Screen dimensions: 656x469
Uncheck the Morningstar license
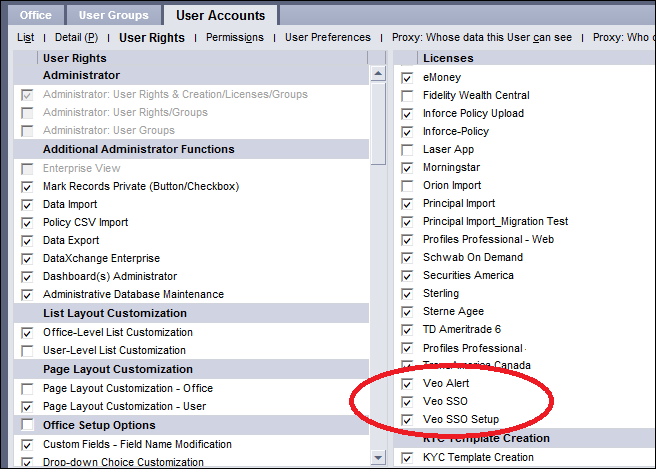pyautogui.click(x=407, y=168)
